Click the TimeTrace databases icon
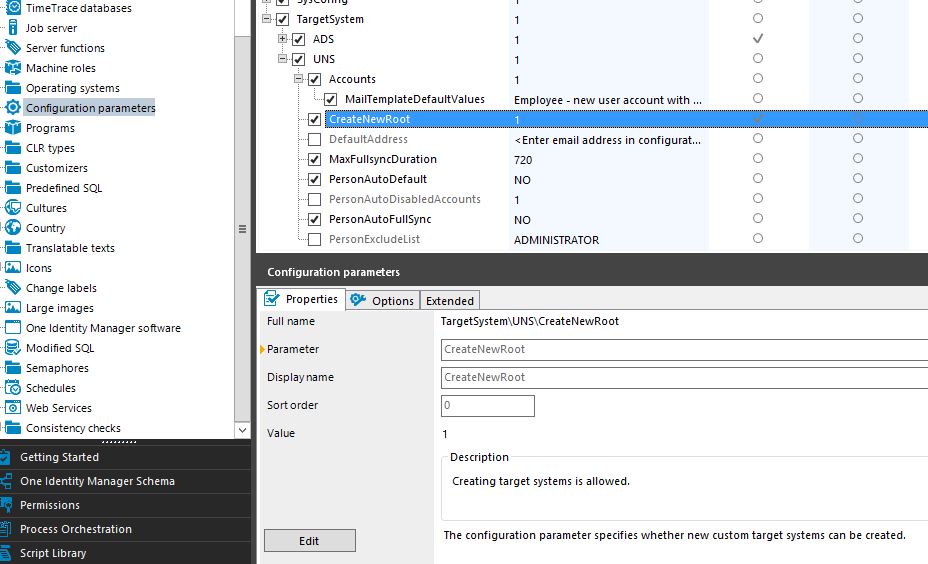 [12, 8]
